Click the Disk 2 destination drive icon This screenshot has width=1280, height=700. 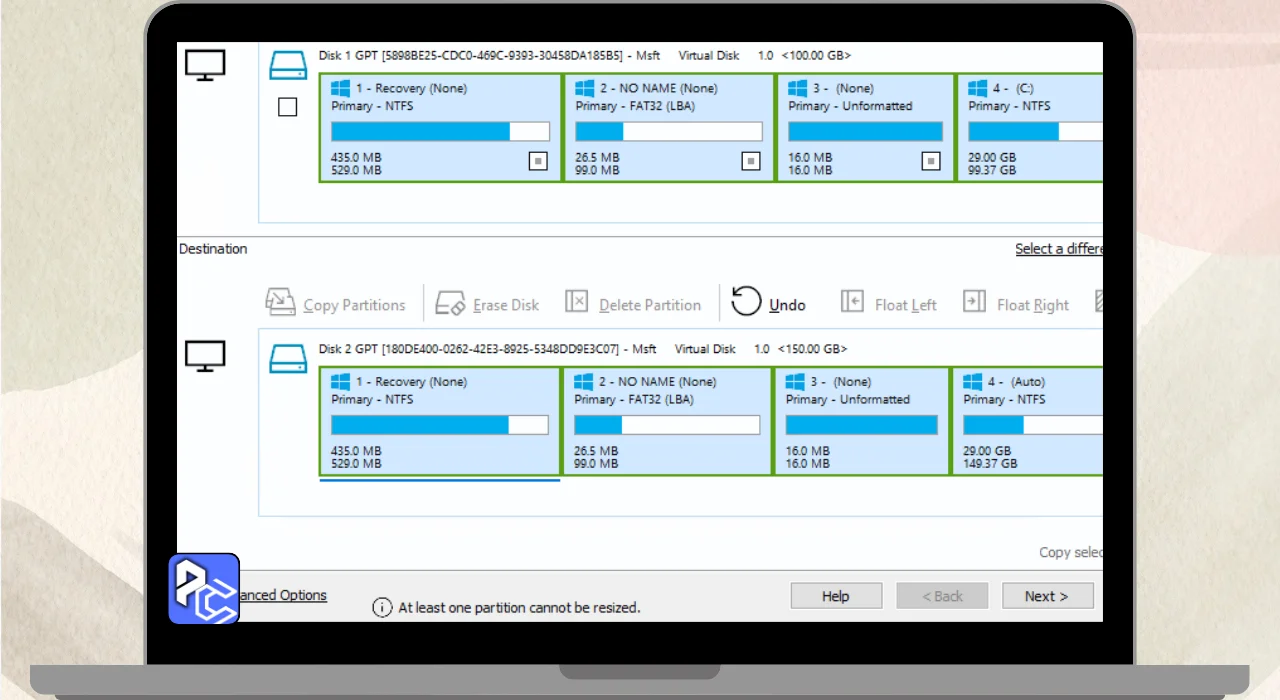(x=288, y=359)
